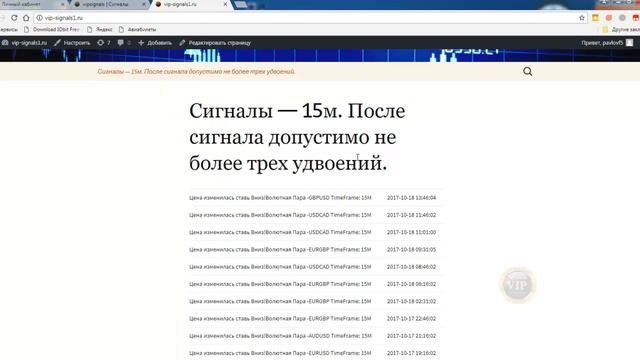This screenshot has width=640, height=360.
Task: Open the Авиабилеты bookmark
Action: point(138,29)
